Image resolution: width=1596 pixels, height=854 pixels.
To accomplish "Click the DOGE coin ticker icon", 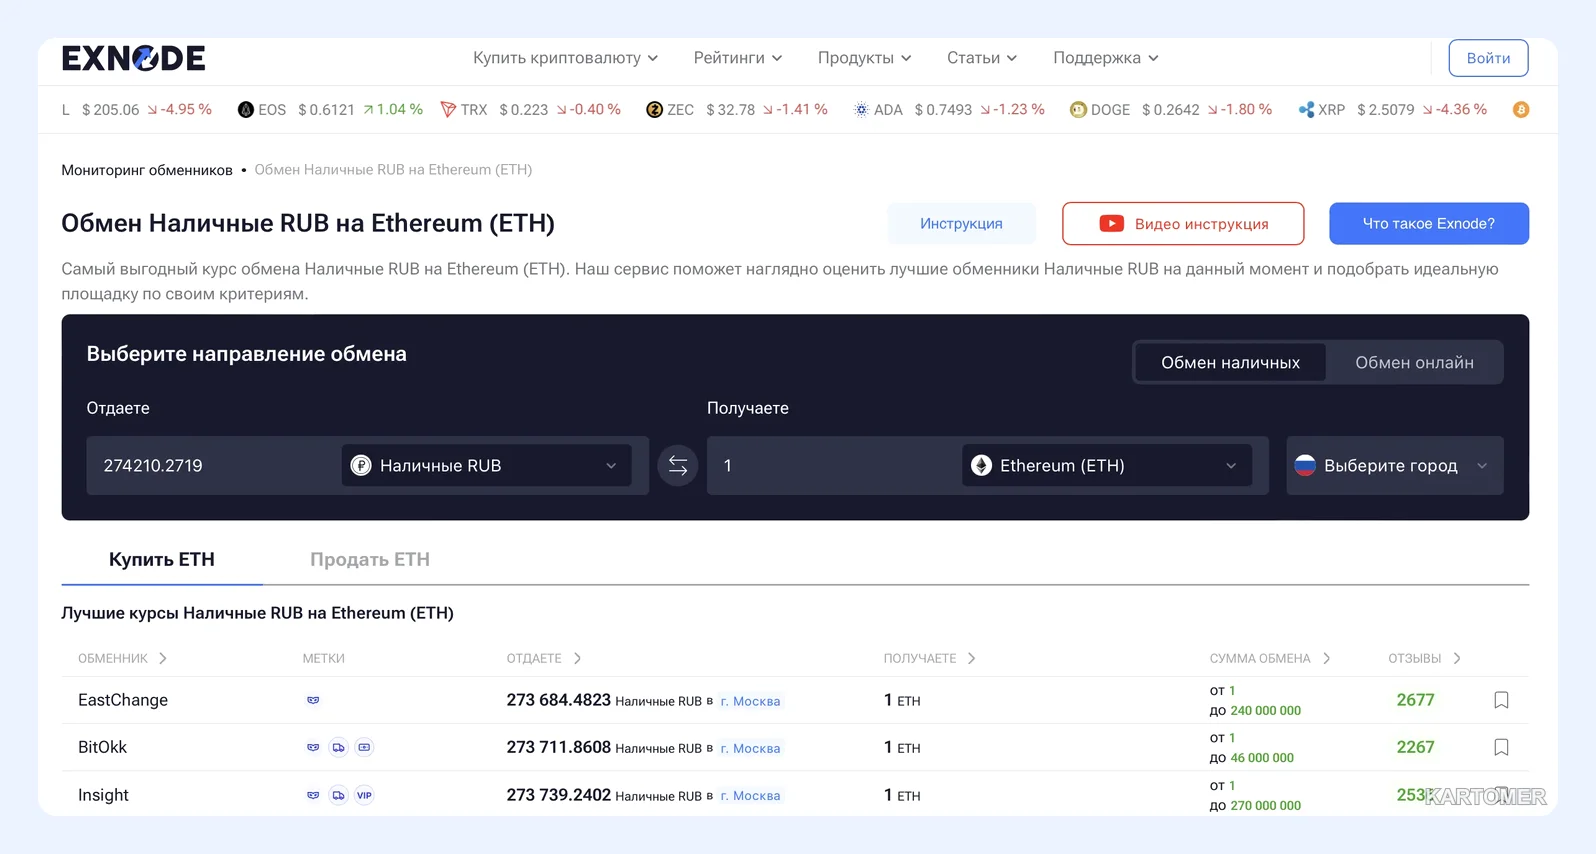I will [x=1078, y=110].
